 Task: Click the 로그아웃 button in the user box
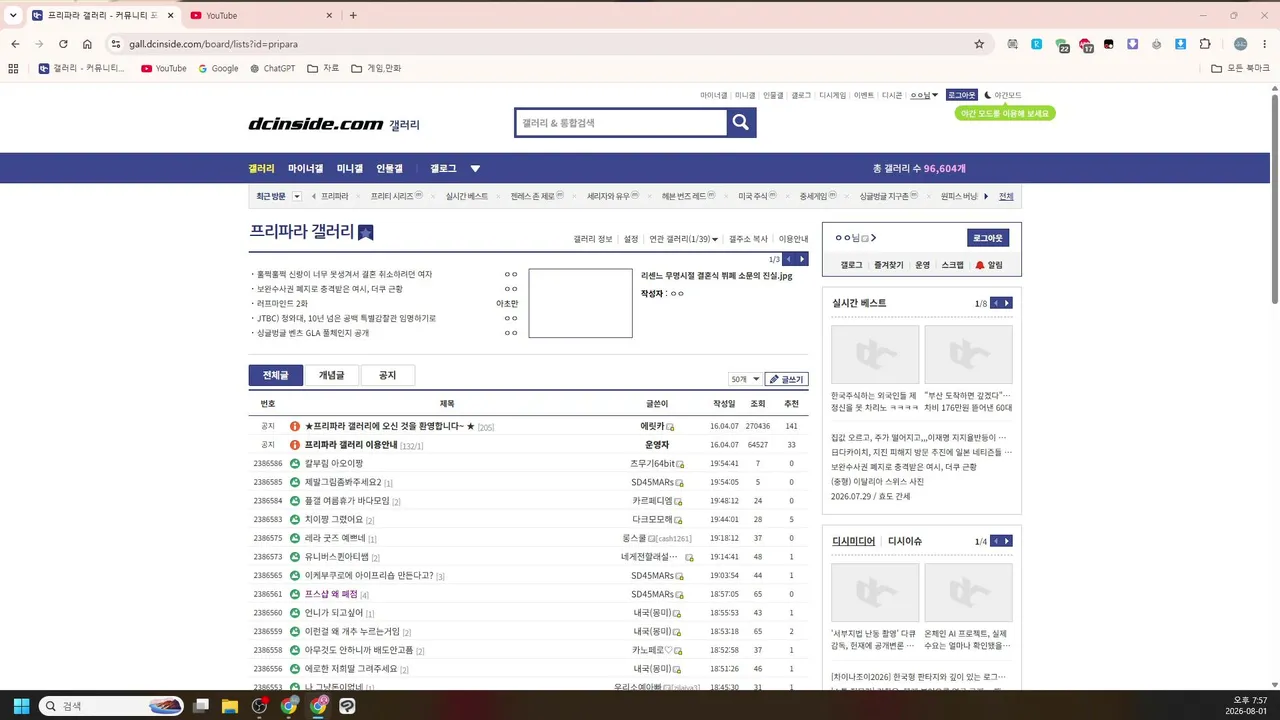click(x=988, y=238)
